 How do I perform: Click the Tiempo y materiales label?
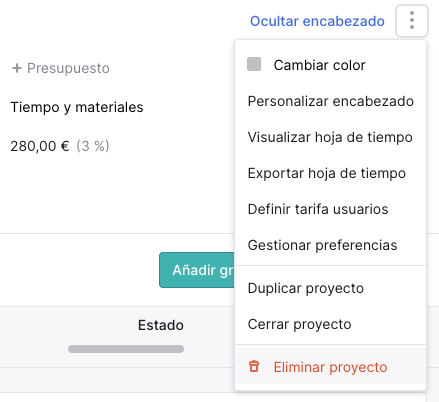point(77,107)
